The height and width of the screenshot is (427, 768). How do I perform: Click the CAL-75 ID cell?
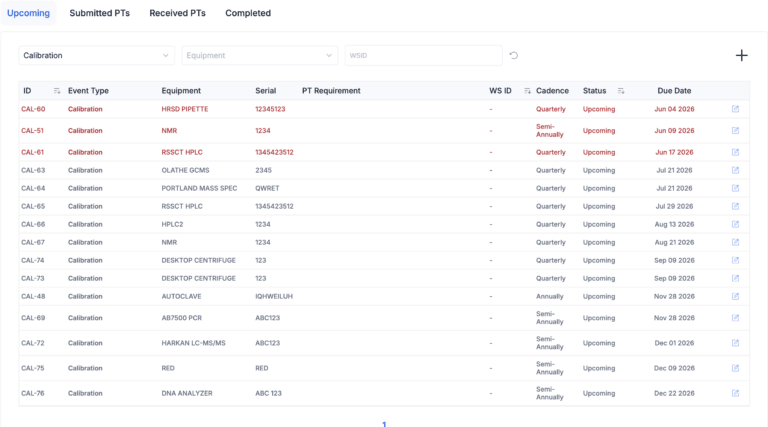pos(32,368)
